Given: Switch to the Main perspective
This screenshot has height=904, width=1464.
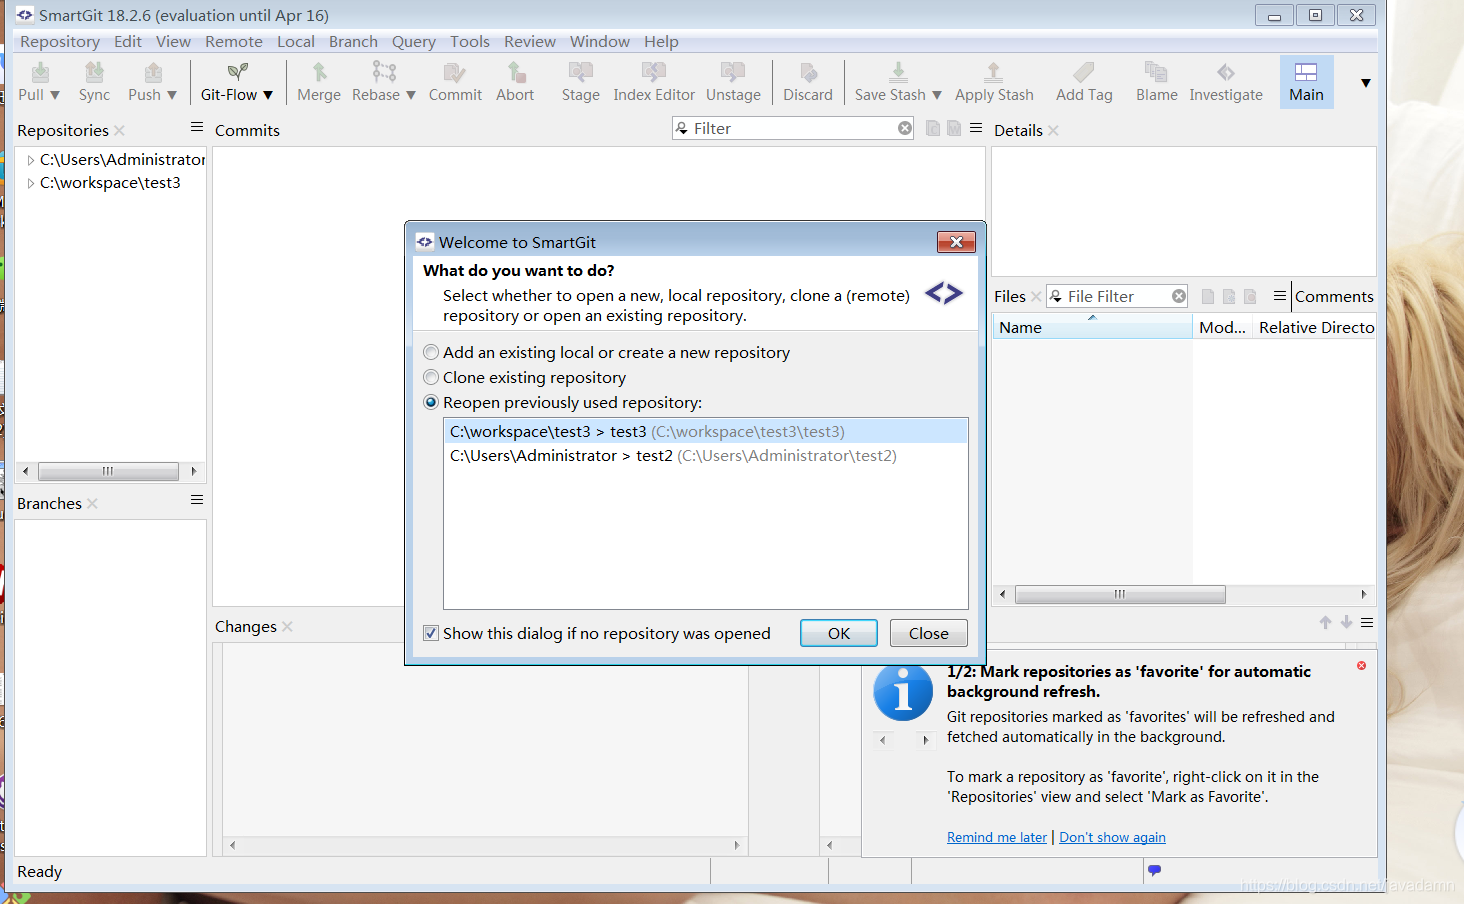Looking at the screenshot, I should pyautogui.click(x=1306, y=82).
